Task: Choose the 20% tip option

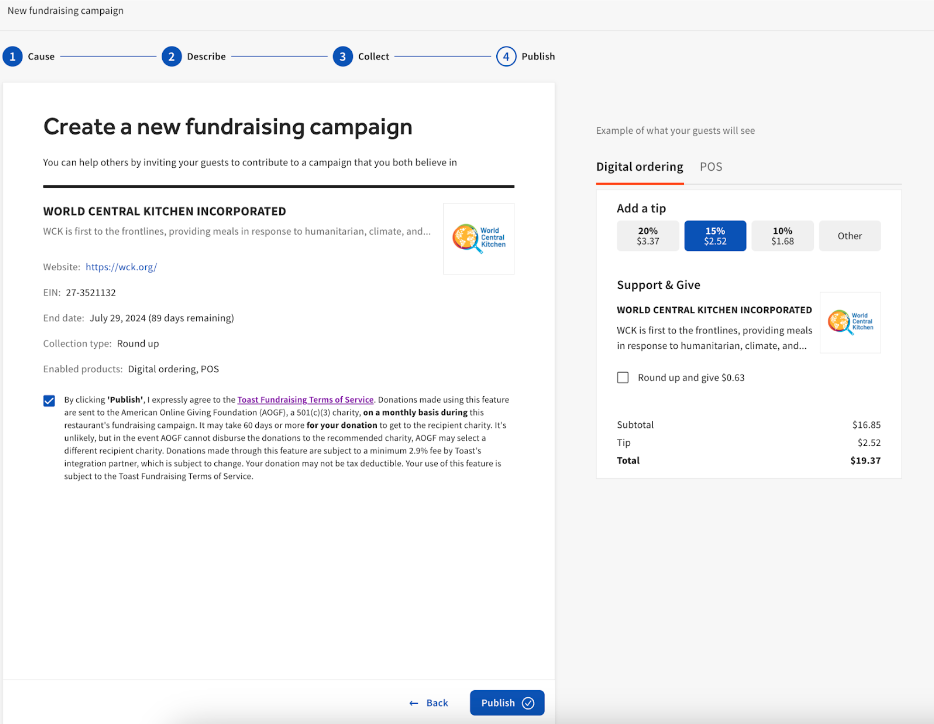Action: [x=648, y=236]
